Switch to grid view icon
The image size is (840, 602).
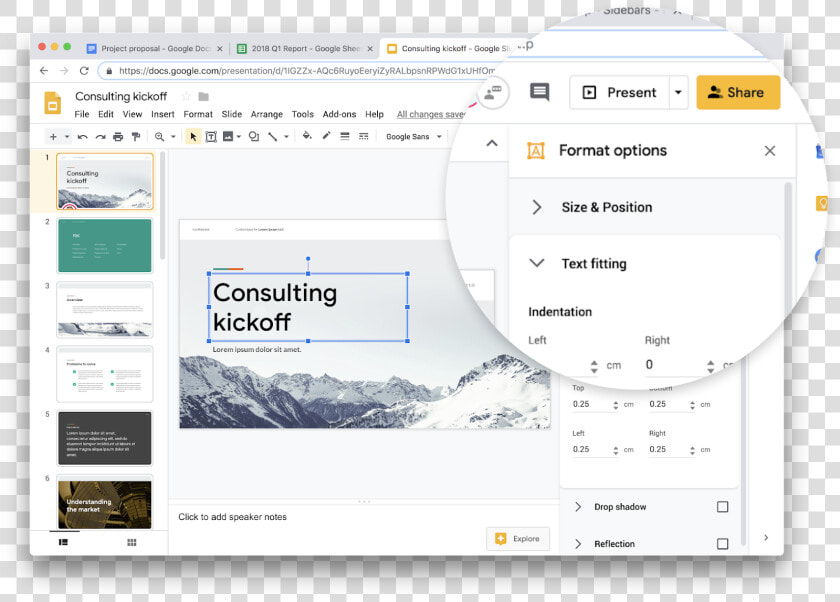(132, 543)
